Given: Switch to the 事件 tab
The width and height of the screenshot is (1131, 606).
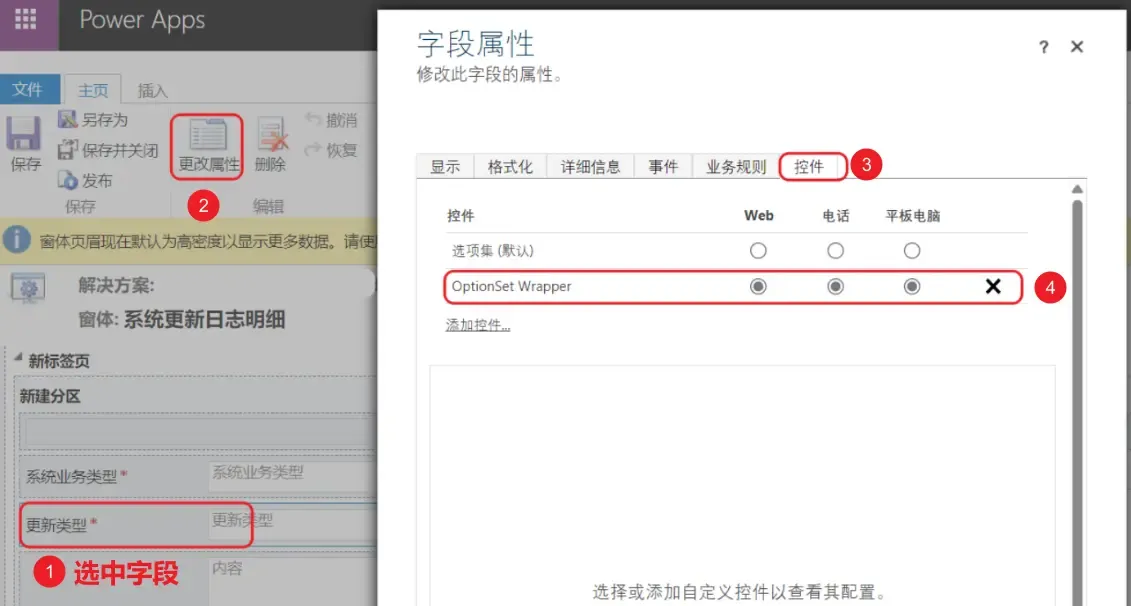Looking at the screenshot, I should 663,166.
